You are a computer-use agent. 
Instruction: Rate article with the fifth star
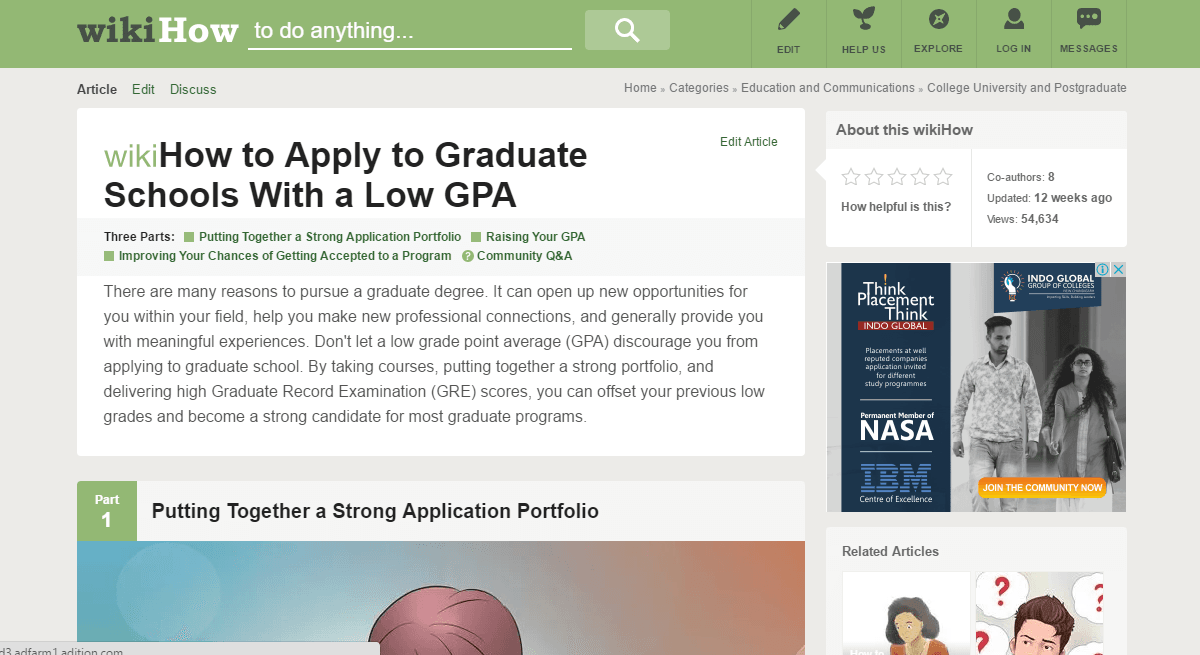pyautogui.click(x=943, y=177)
